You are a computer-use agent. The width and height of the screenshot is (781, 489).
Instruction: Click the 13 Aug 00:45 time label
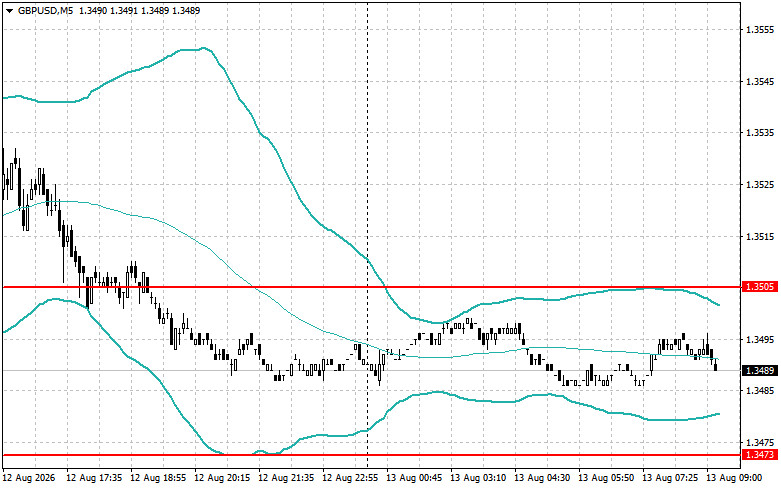click(x=414, y=478)
